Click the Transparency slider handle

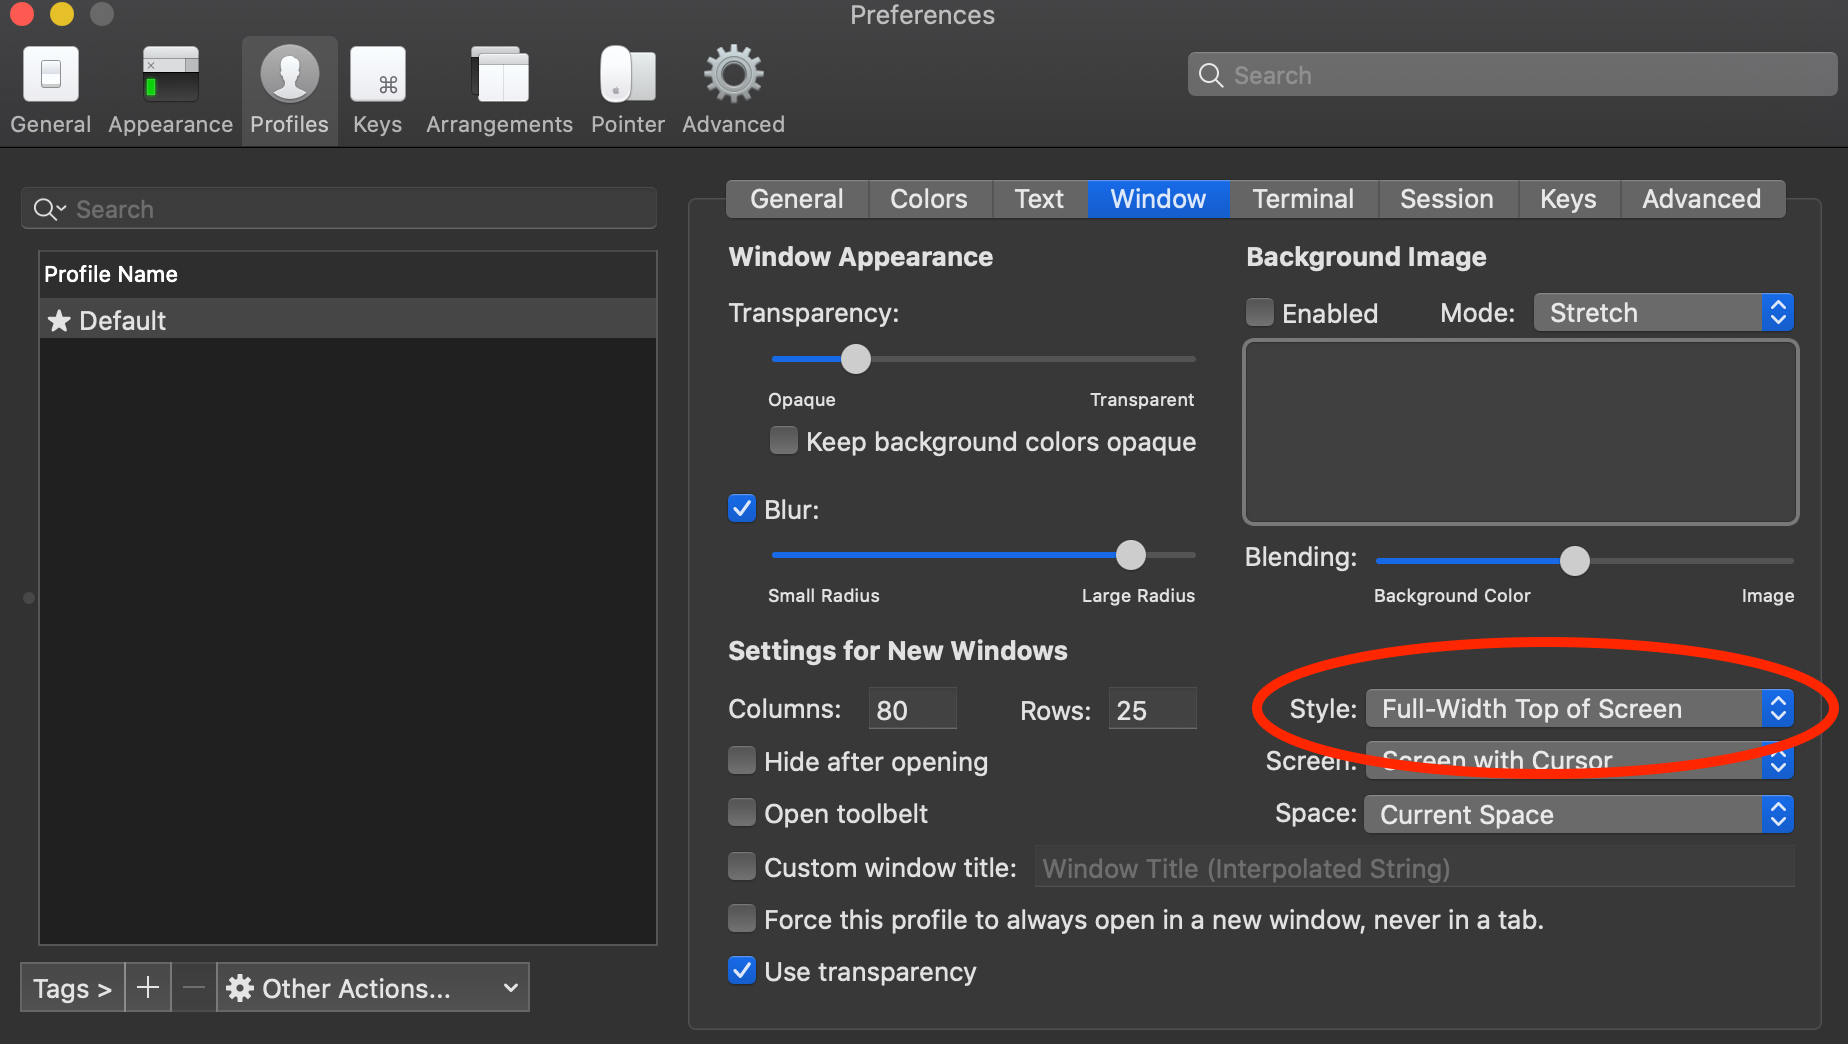[x=856, y=359]
